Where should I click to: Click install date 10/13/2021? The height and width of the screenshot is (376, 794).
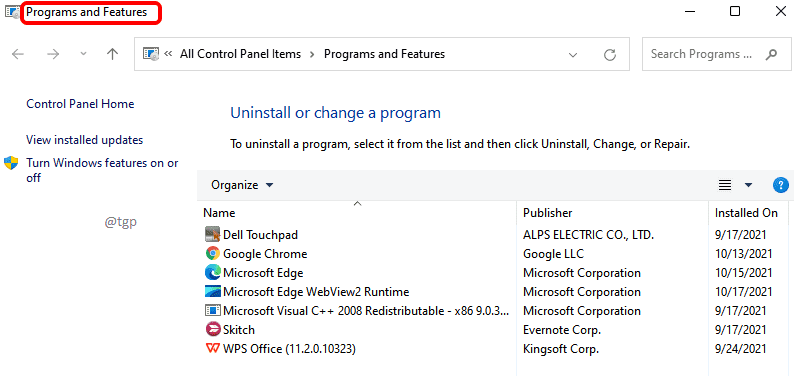click(x=744, y=254)
